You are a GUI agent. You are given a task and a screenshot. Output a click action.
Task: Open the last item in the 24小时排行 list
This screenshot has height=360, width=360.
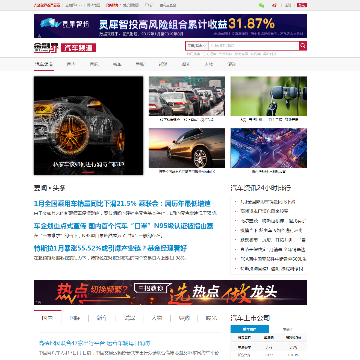click(272, 268)
